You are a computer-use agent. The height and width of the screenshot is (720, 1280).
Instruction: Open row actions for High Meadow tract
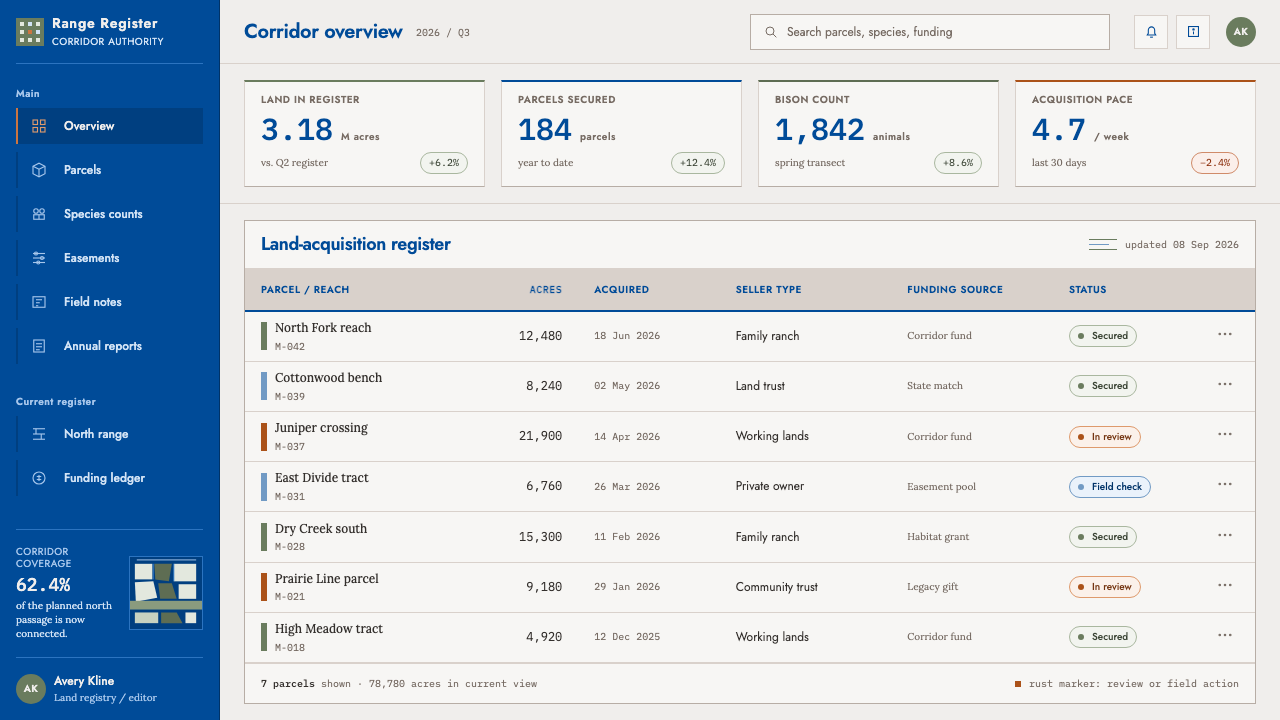click(x=1225, y=636)
